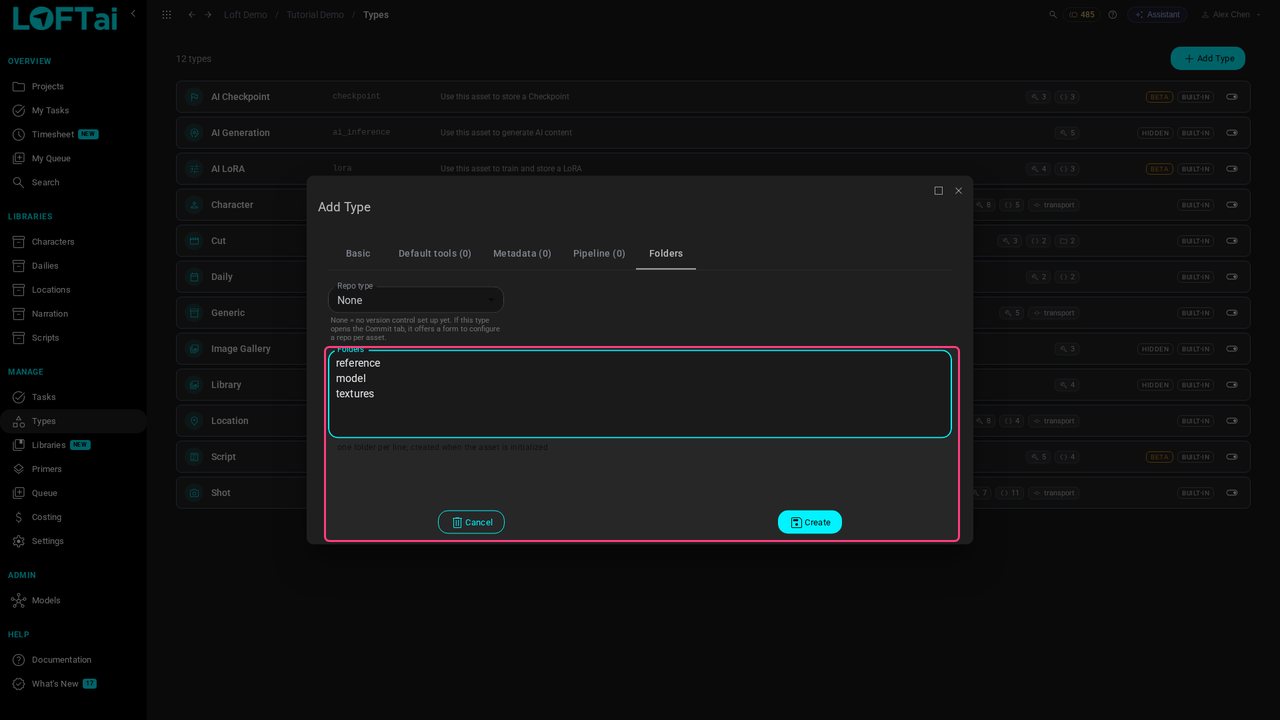
Task: Click the Timesheet clock icon
Action: click(18, 135)
